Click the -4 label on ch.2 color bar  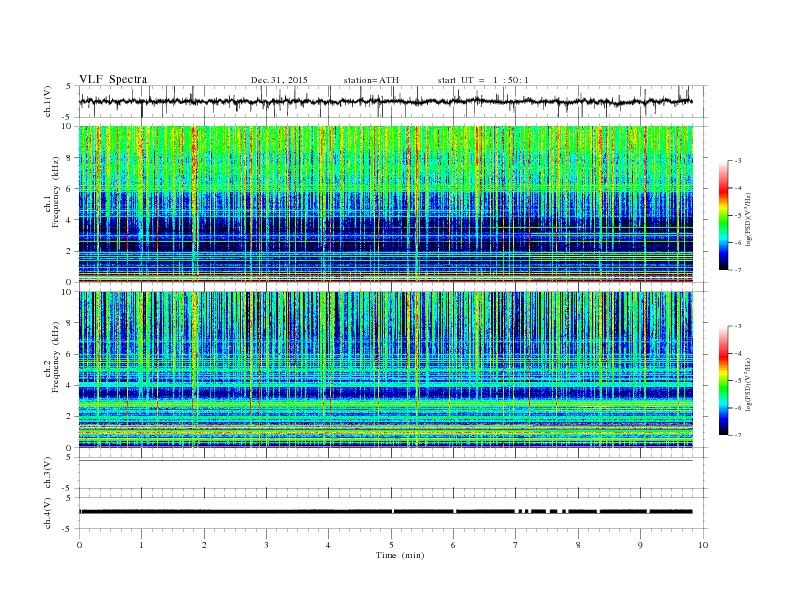(738, 353)
